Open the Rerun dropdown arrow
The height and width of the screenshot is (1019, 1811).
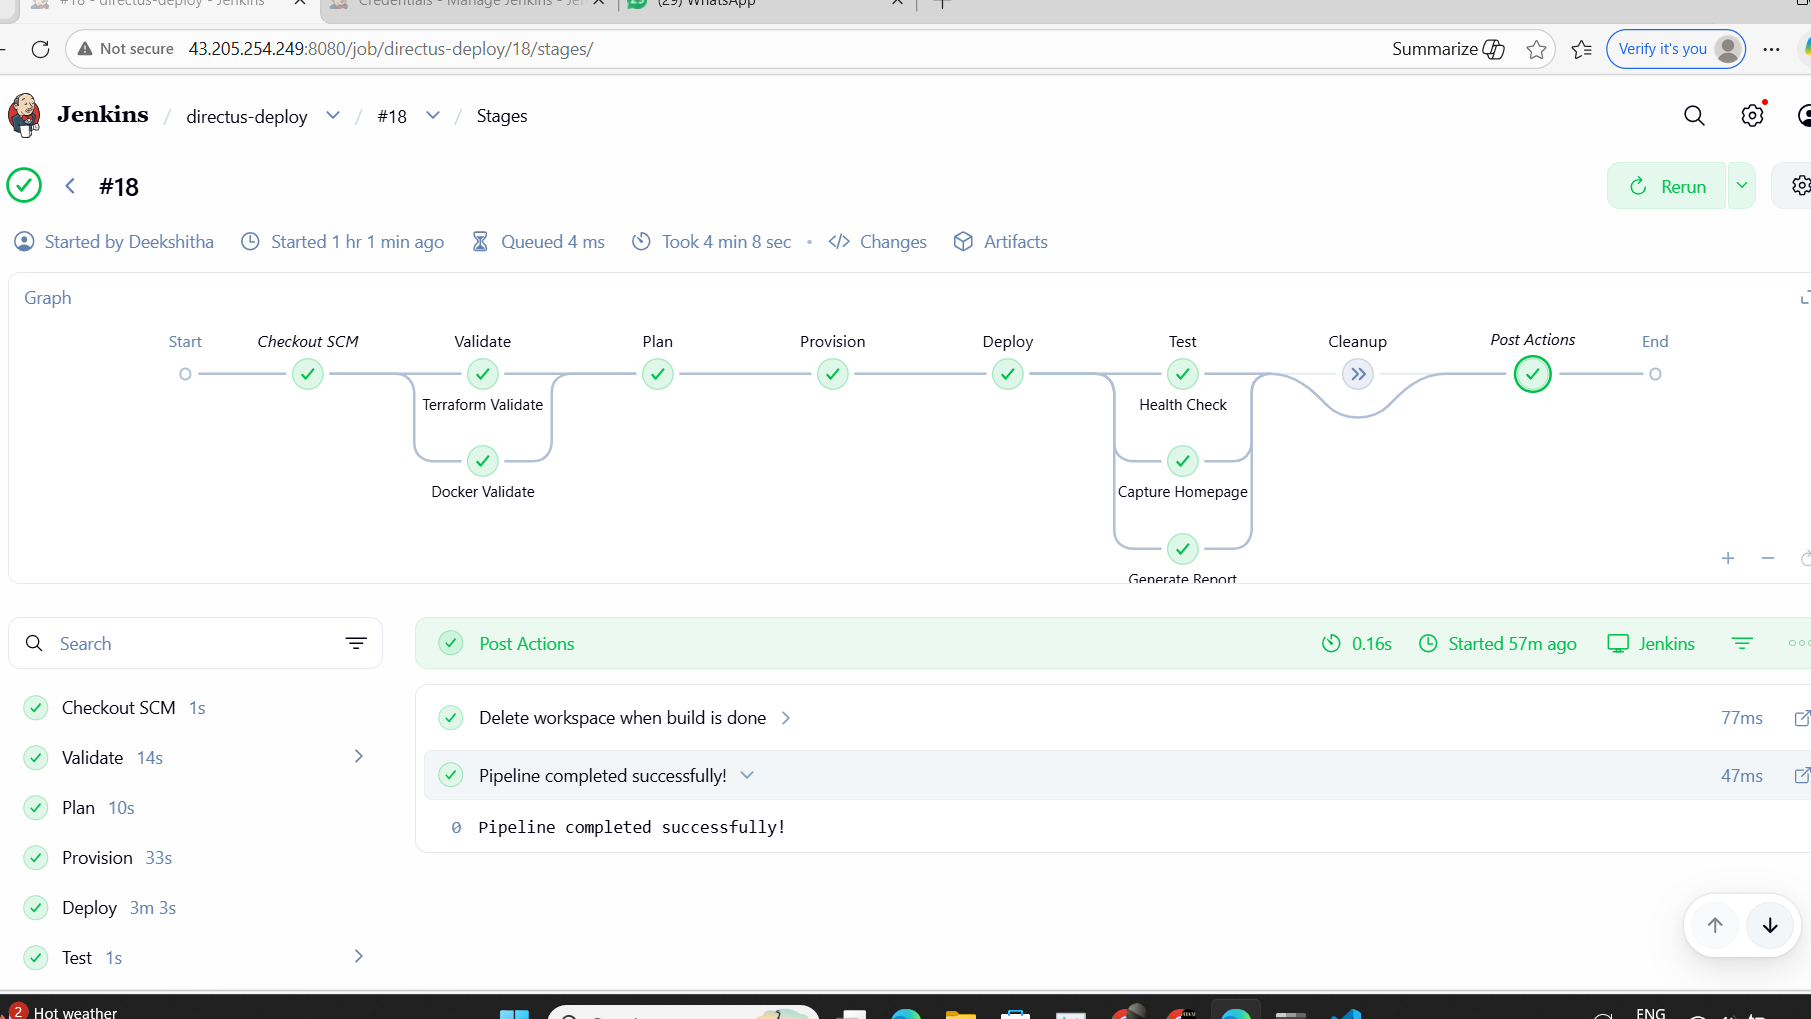tap(1741, 186)
